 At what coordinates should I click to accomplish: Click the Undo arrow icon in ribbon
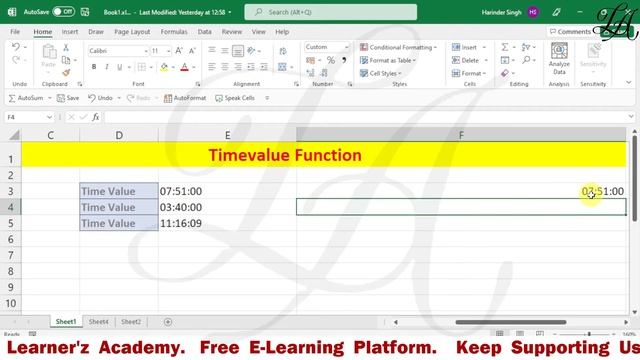coord(16,47)
